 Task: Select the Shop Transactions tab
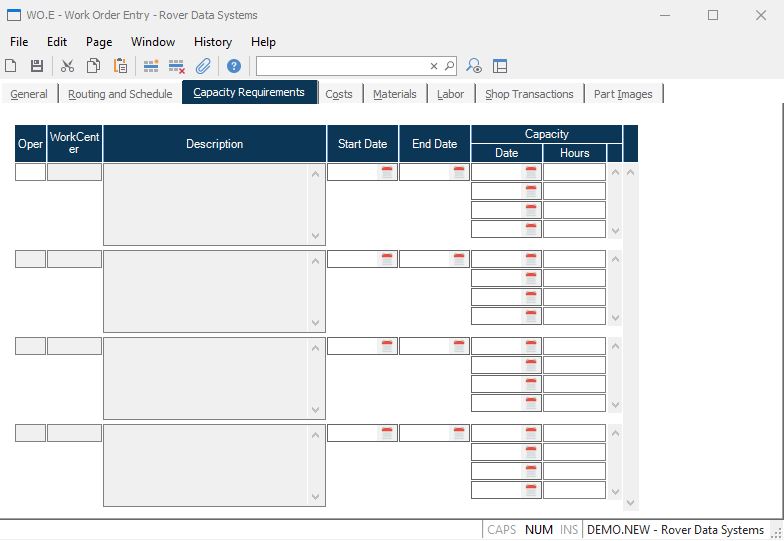(529, 94)
